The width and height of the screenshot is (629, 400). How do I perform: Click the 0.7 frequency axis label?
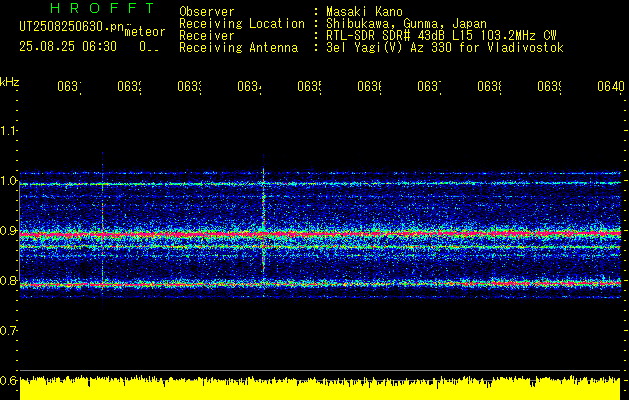pyautogui.click(x=9, y=331)
